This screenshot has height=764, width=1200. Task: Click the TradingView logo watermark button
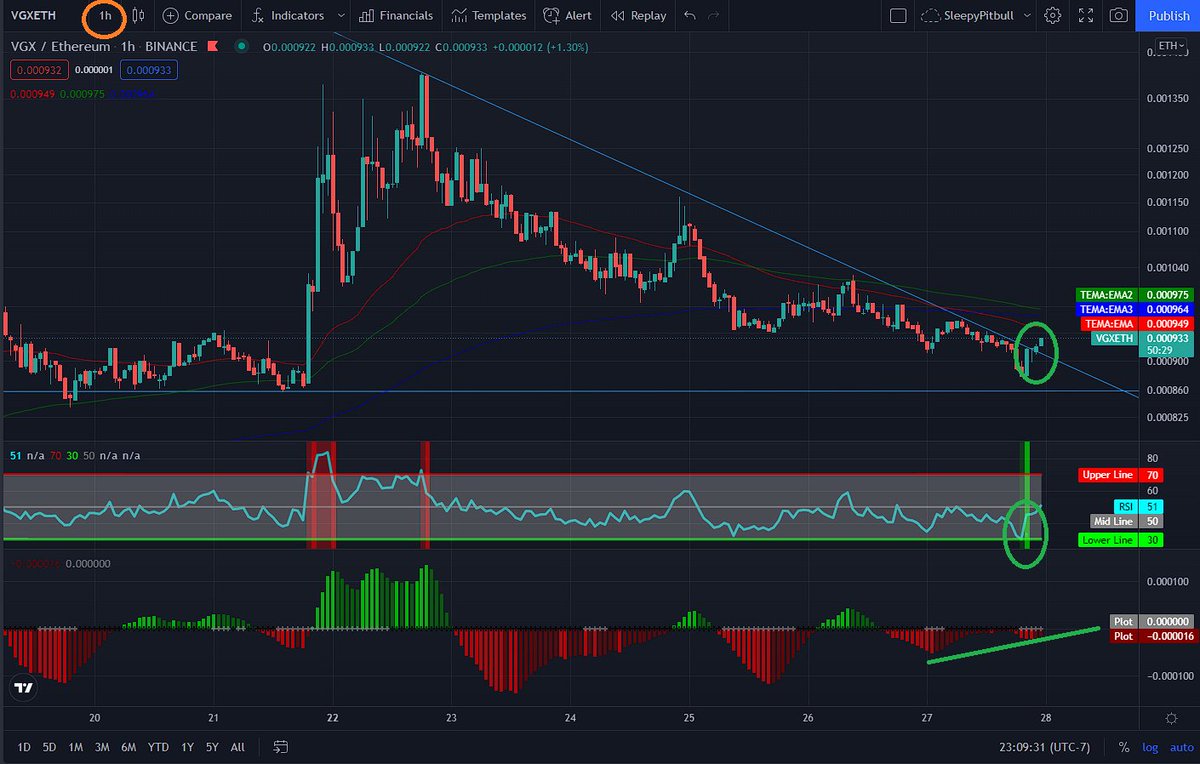(x=23, y=688)
